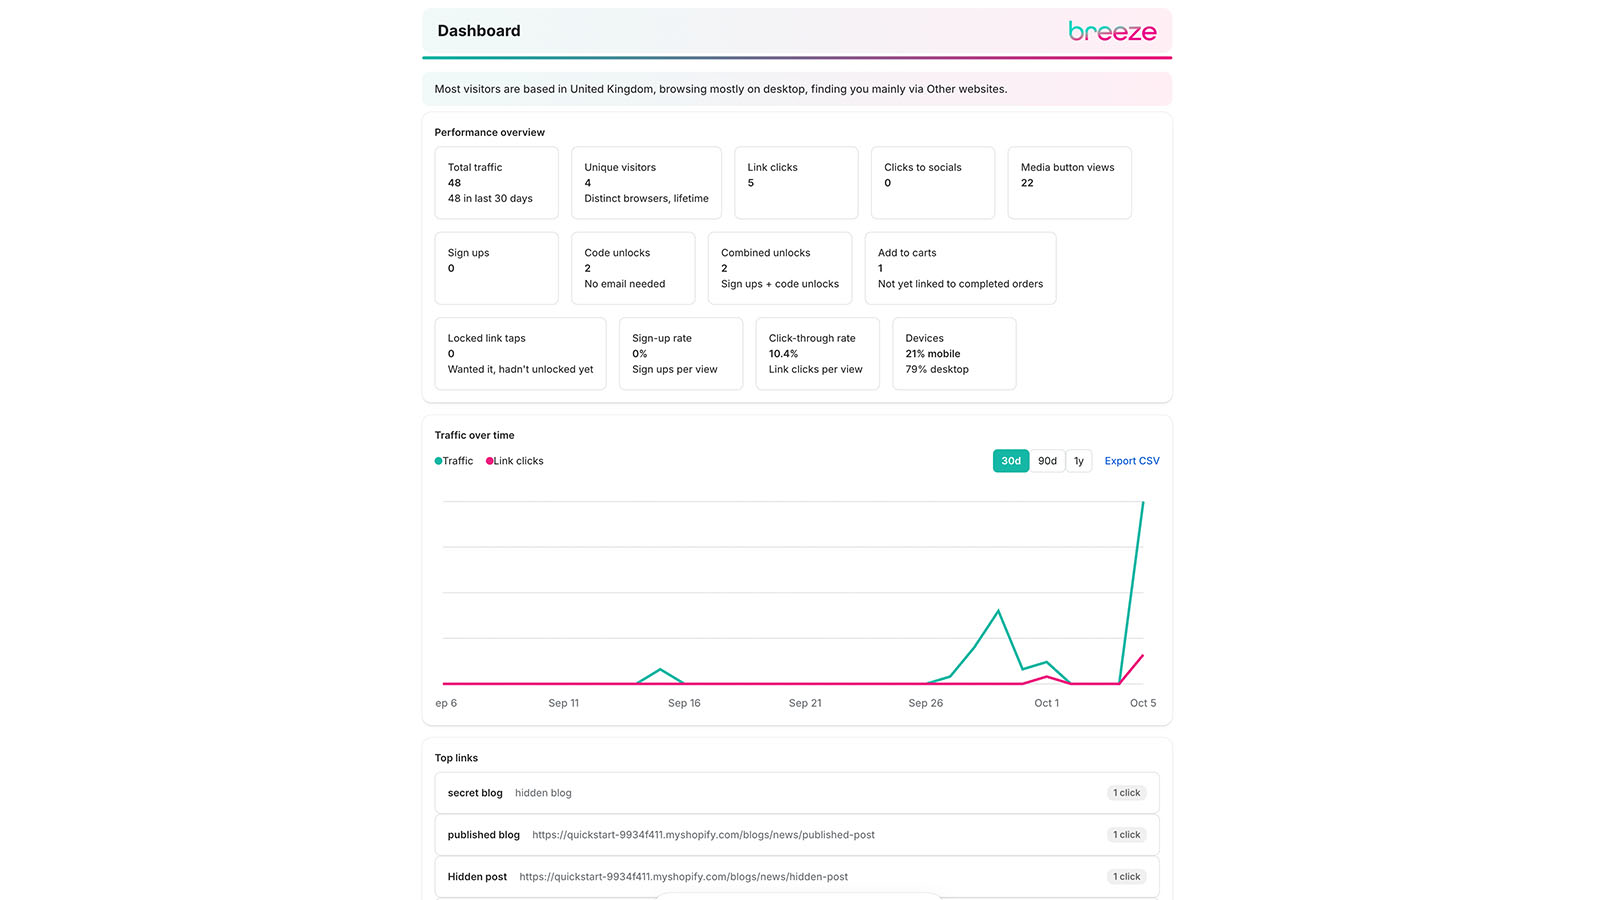Viewport: 1600px width, 900px height.
Task: Click the Dashboard heading
Action: (x=479, y=31)
